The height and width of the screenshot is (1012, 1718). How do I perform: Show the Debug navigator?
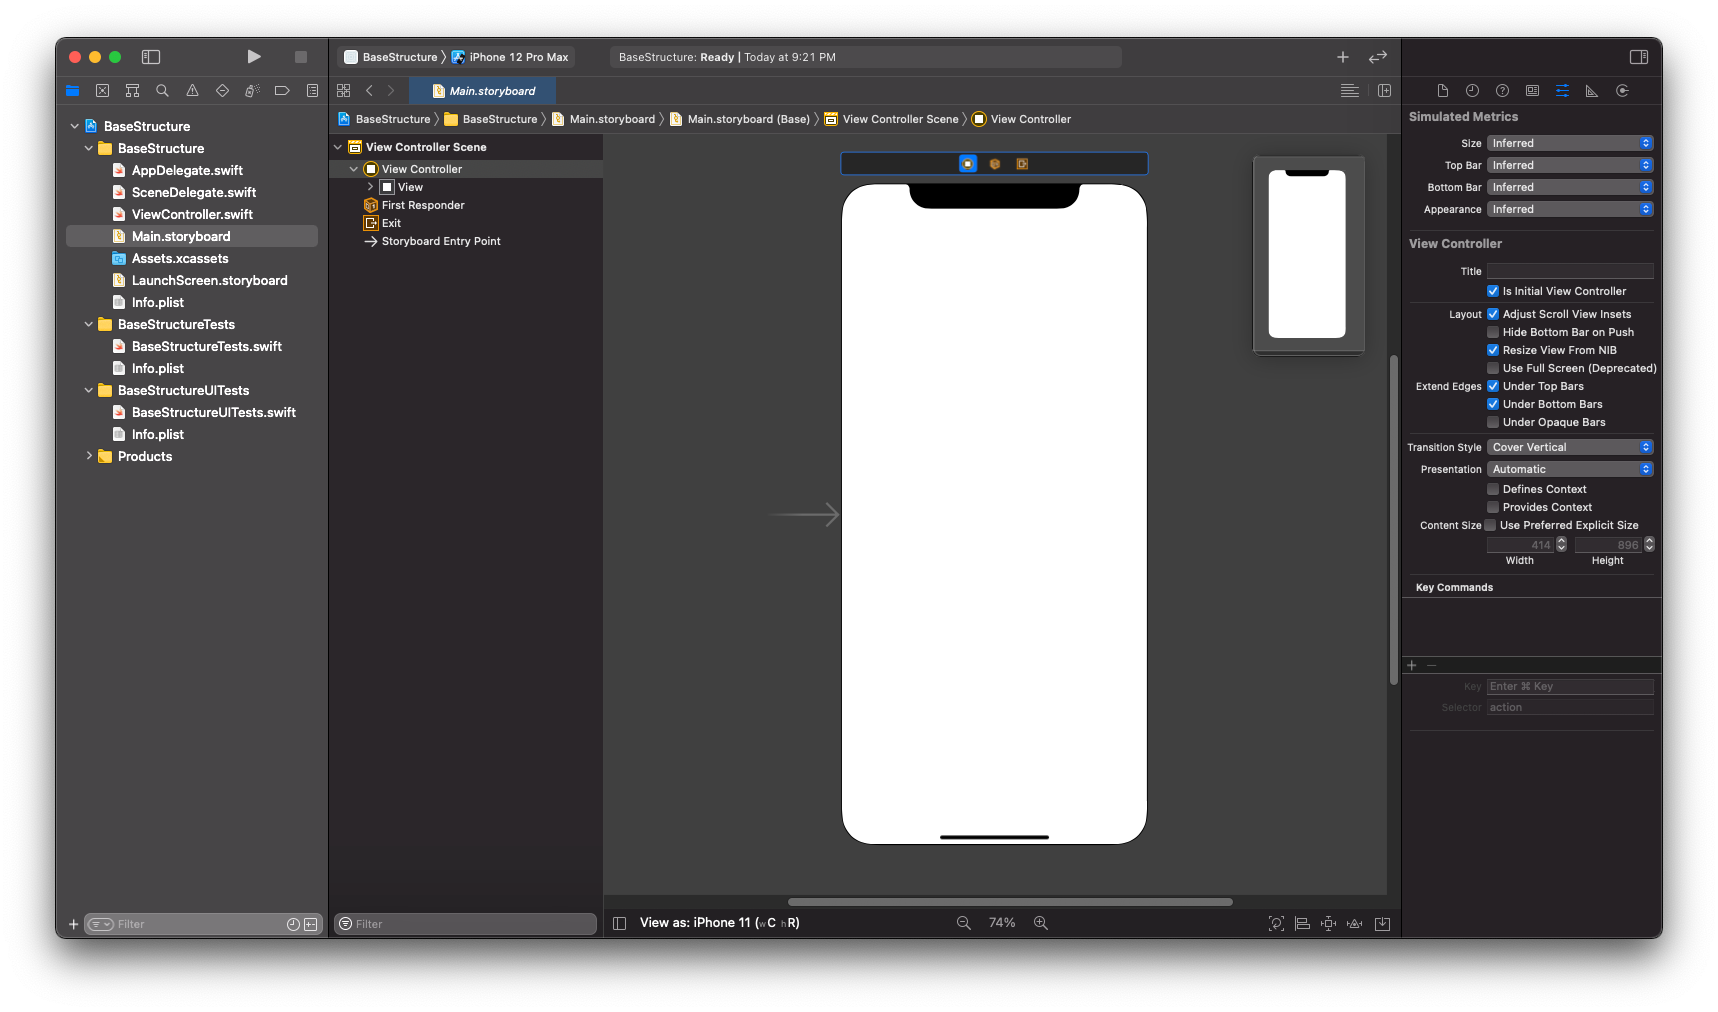tap(252, 91)
